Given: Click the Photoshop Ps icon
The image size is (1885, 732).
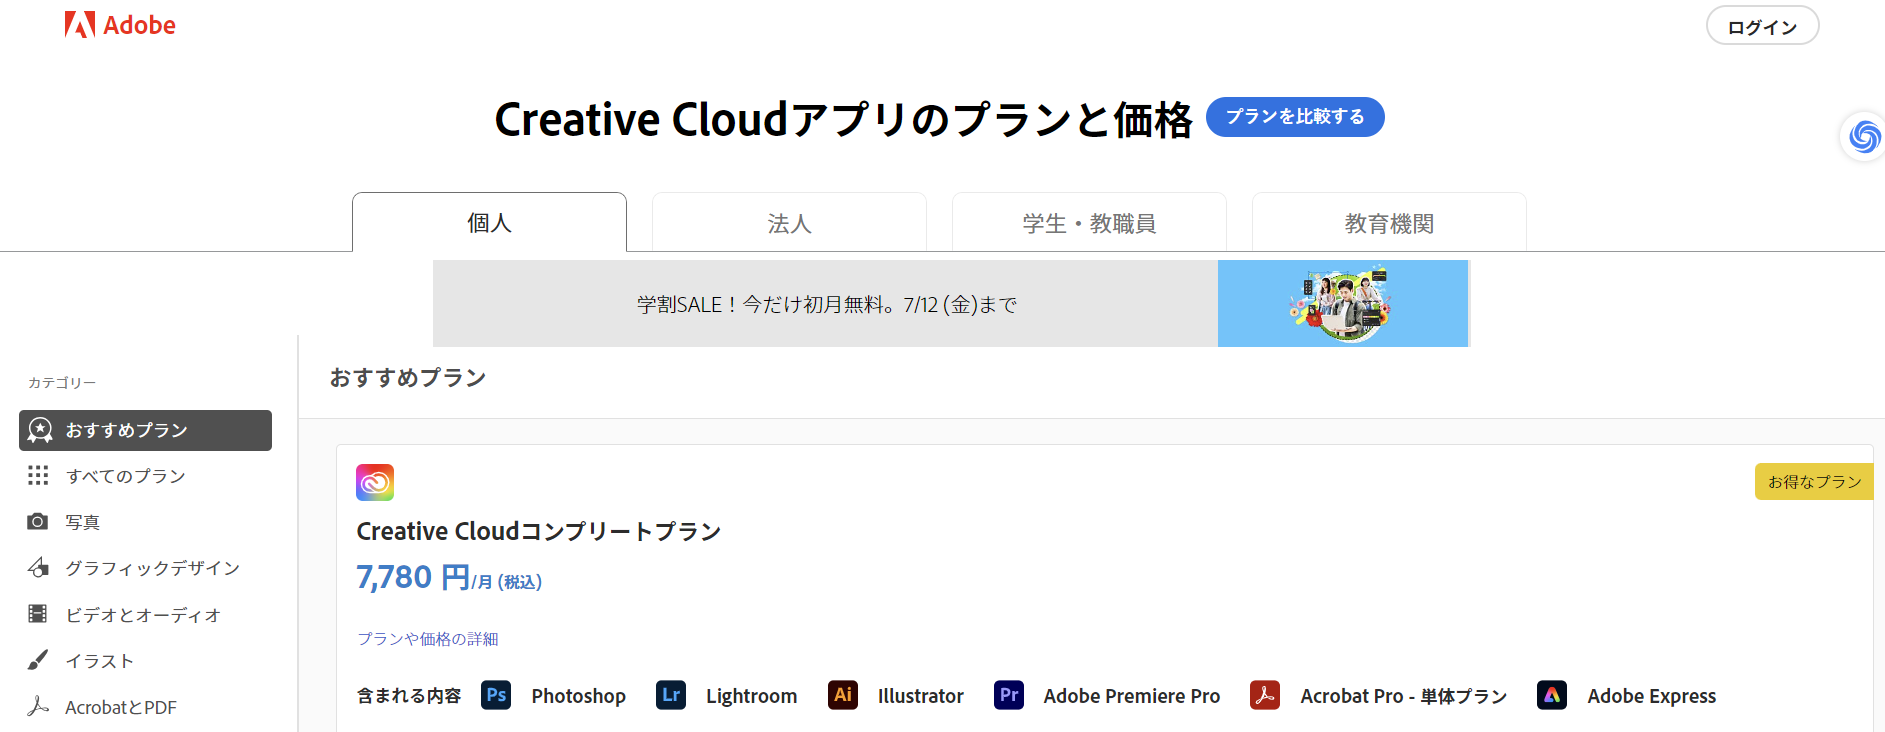Looking at the screenshot, I should click(496, 695).
